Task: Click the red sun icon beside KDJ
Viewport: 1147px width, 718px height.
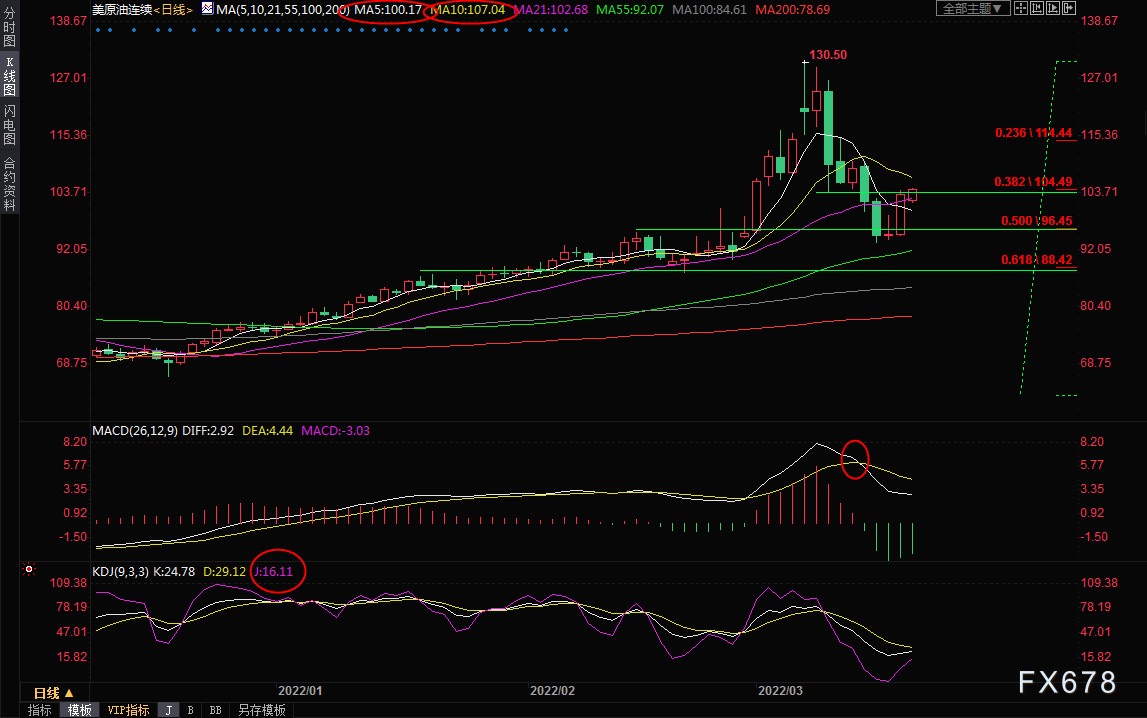Action: pyautogui.click(x=30, y=570)
